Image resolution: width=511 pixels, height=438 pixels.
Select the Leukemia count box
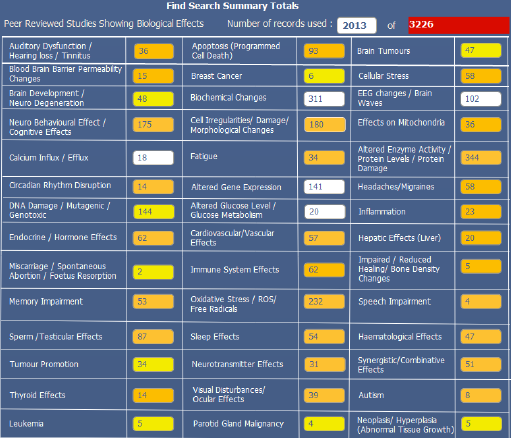[x=153, y=424]
